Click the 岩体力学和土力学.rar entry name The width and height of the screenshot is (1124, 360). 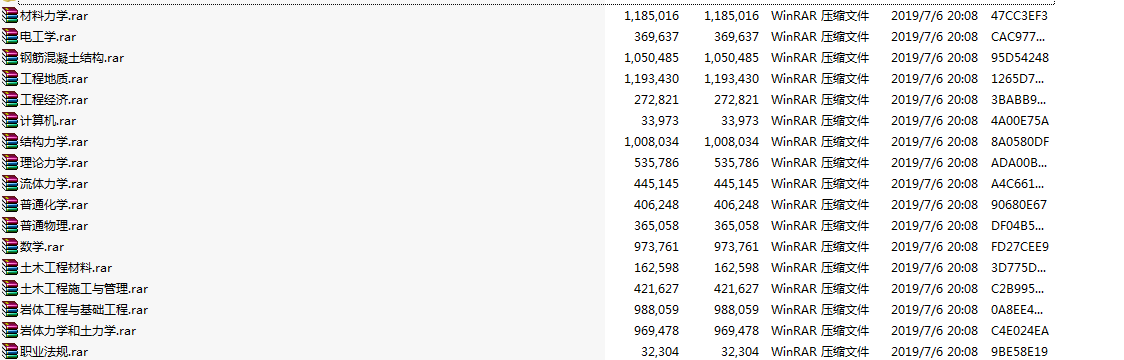[78, 331]
